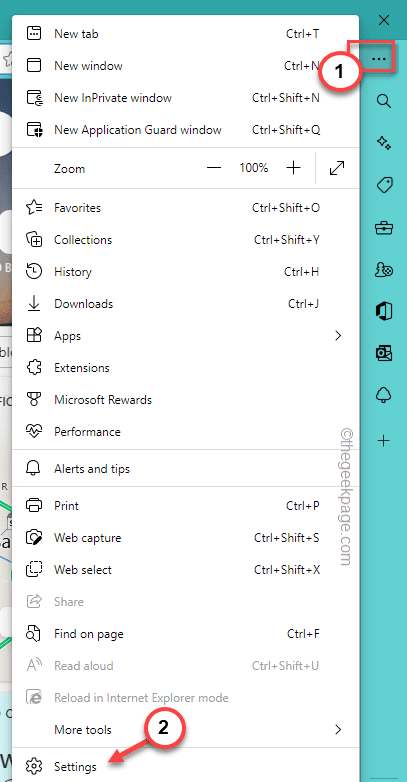Choose New Application Guard window
This screenshot has height=782, width=407.
tap(186, 130)
